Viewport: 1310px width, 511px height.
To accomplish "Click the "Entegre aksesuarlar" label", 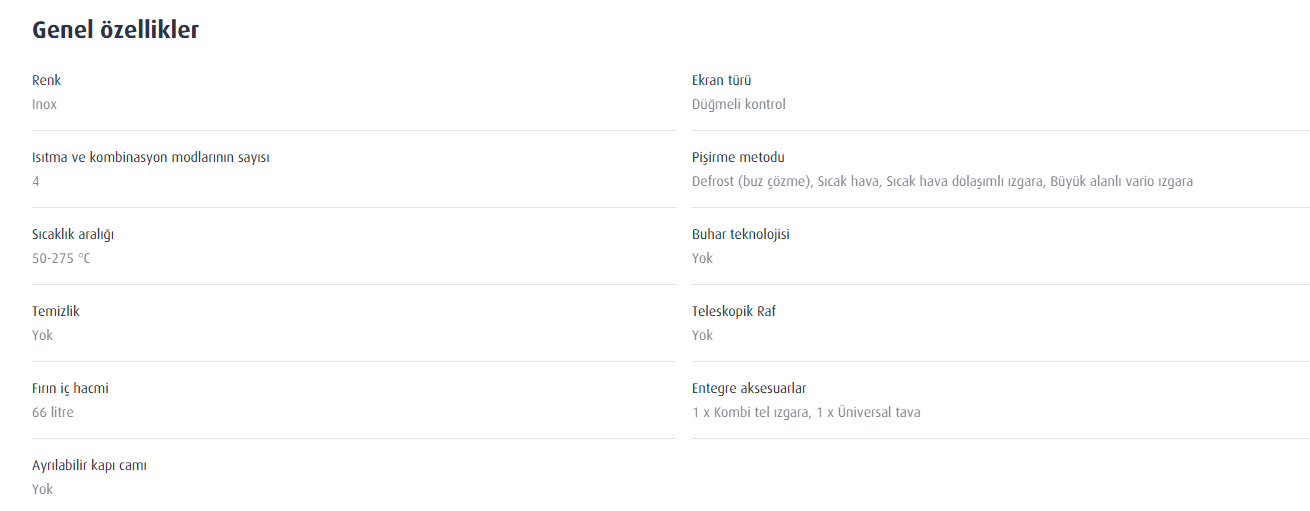I will (749, 388).
